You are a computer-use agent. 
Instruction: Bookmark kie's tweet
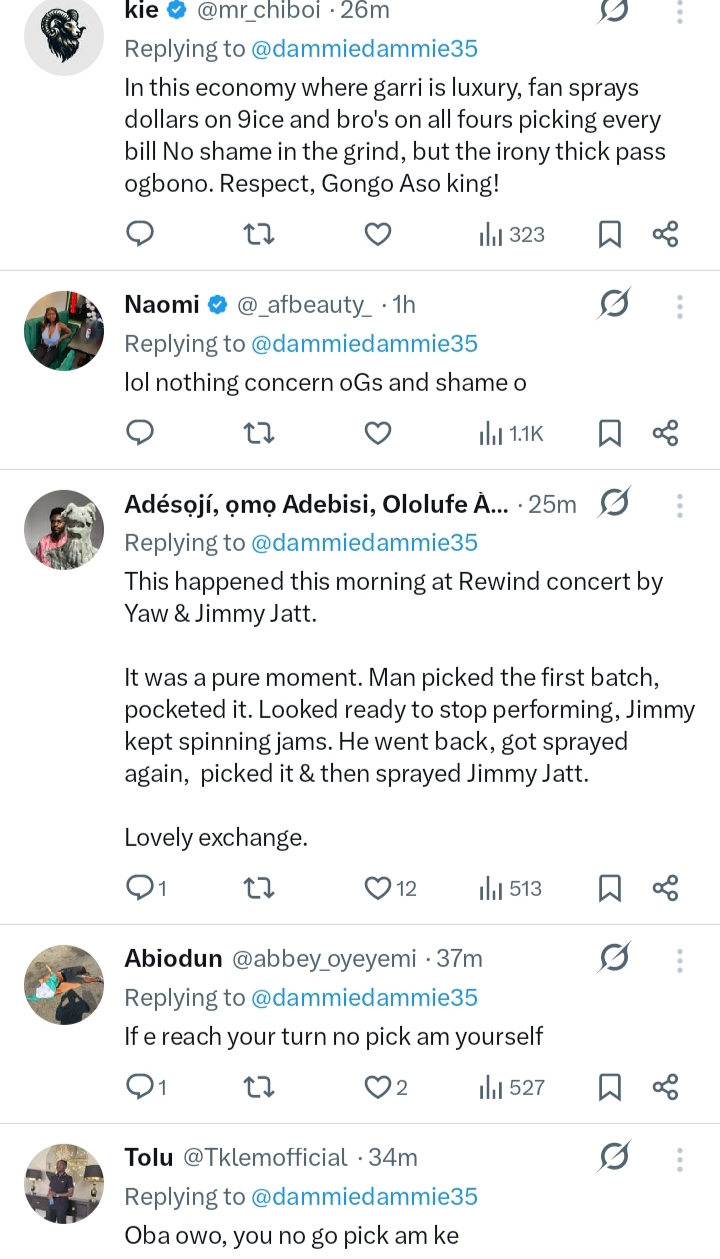pyautogui.click(x=609, y=234)
